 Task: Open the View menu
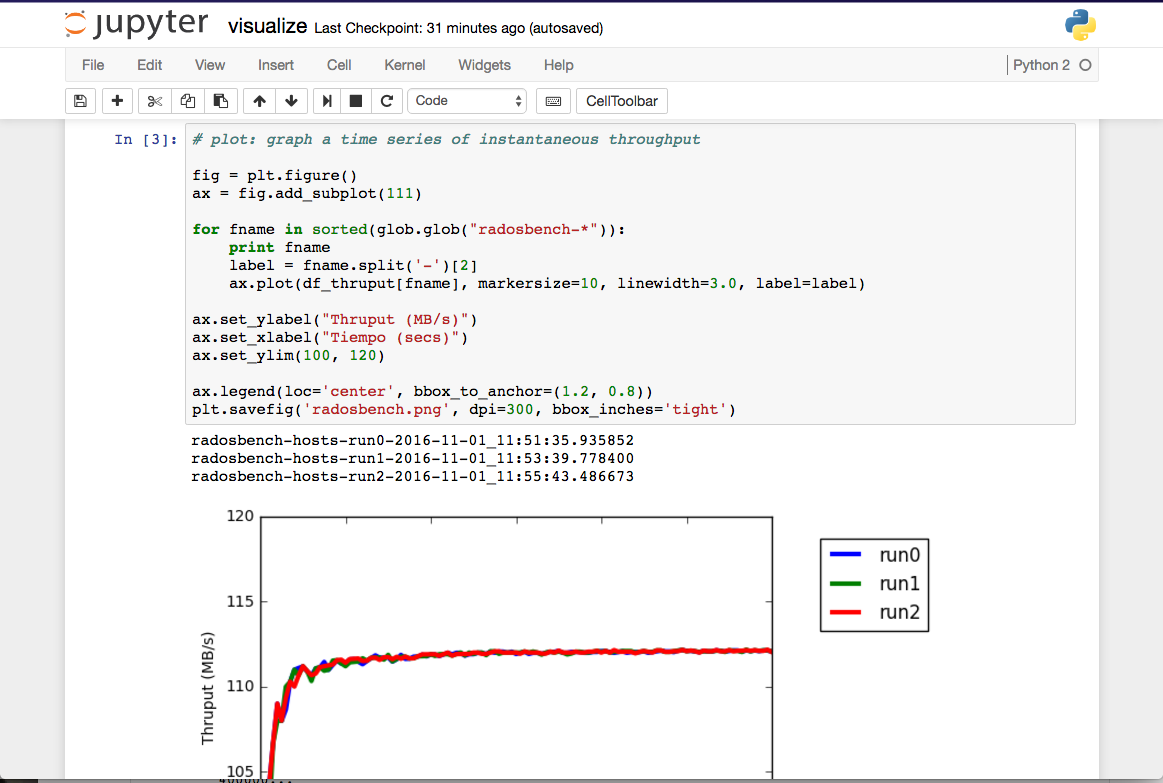pyautogui.click(x=210, y=65)
